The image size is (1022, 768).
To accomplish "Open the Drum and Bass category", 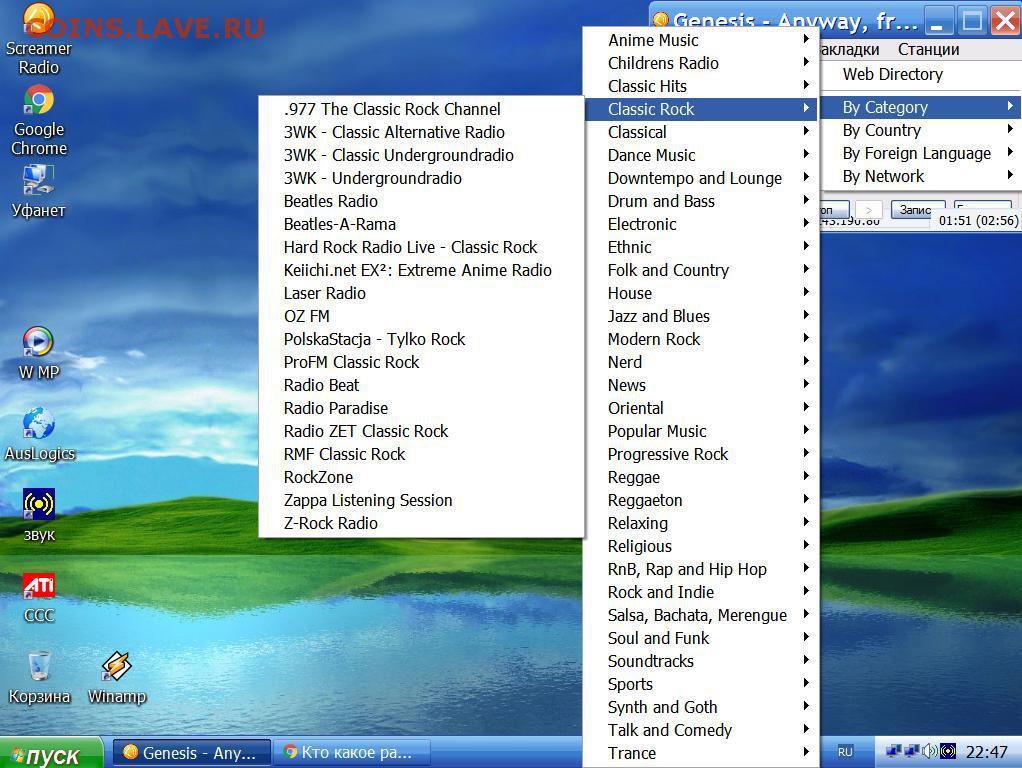I will [700, 201].
